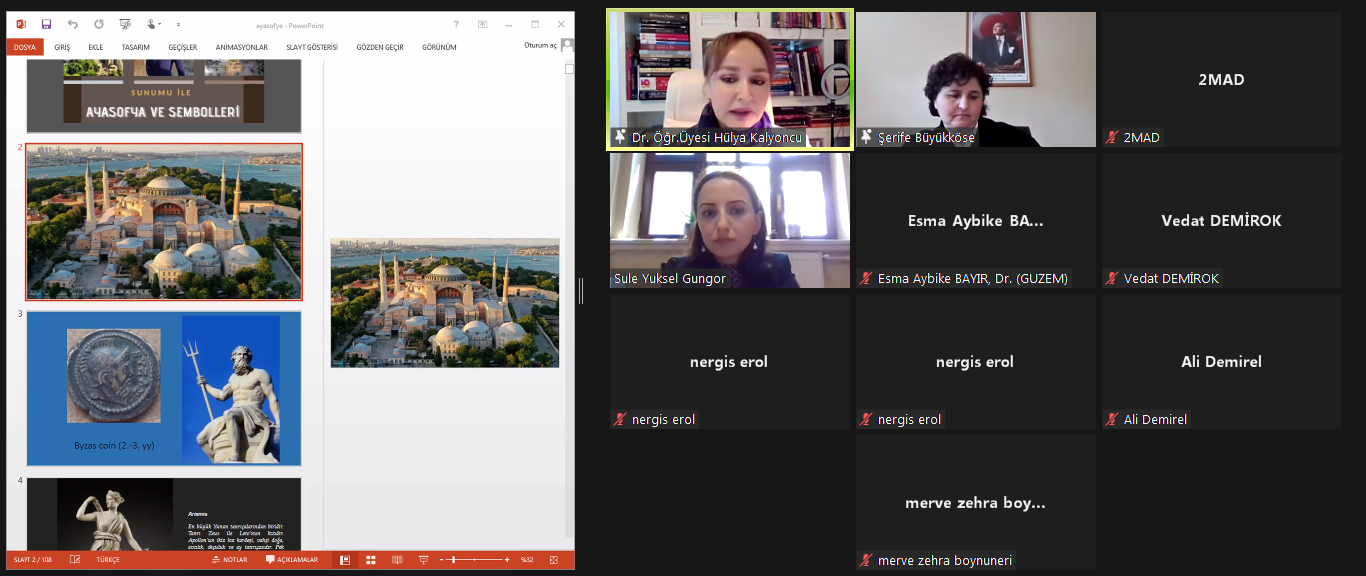
Task: Click the spell check icon in status bar
Action: (x=75, y=560)
